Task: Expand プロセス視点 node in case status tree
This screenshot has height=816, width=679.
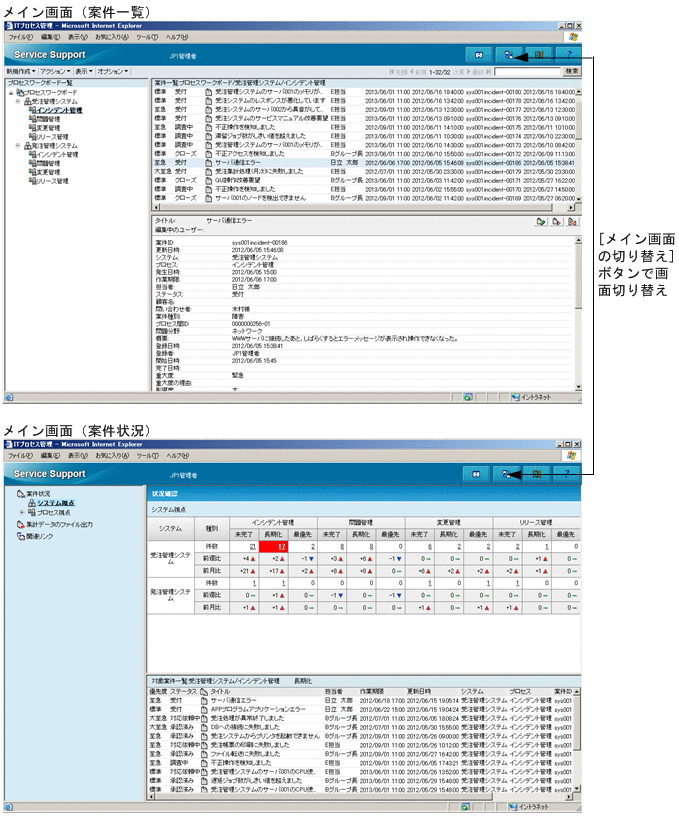Action: coord(21,512)
